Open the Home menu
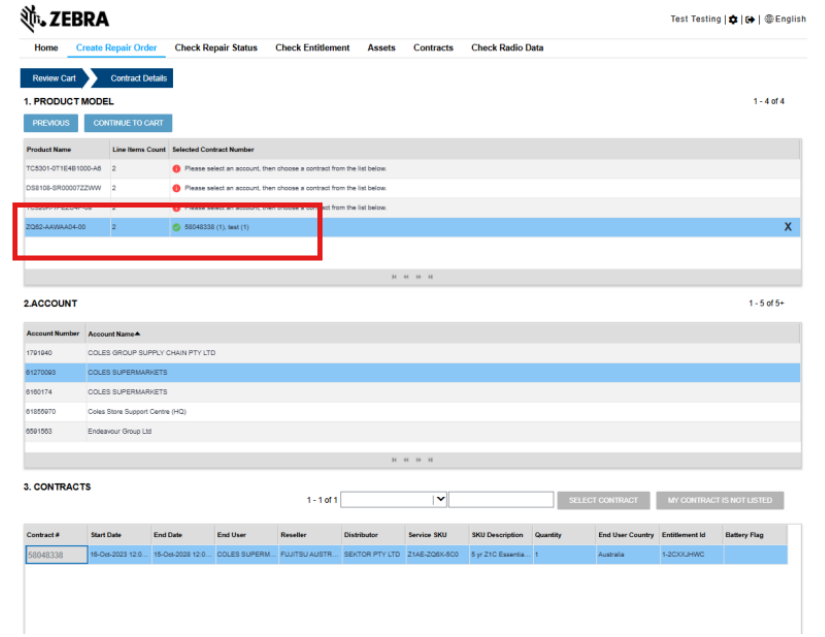Screen dimensions: 825x637 (x=46, y=48)
